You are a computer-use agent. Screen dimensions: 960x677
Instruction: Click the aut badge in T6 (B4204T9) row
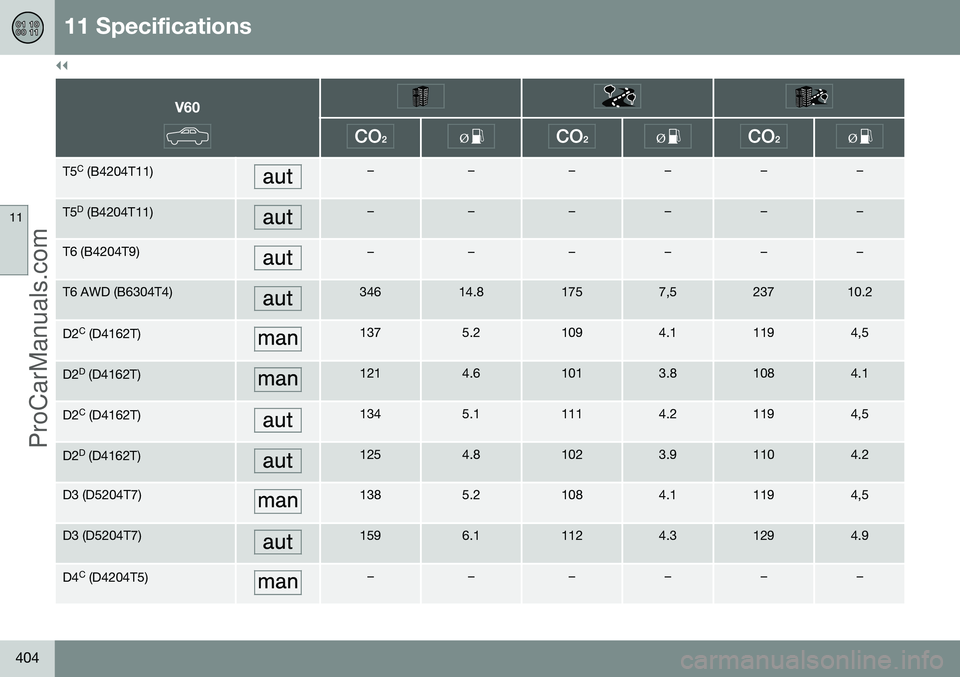point(278,258)
